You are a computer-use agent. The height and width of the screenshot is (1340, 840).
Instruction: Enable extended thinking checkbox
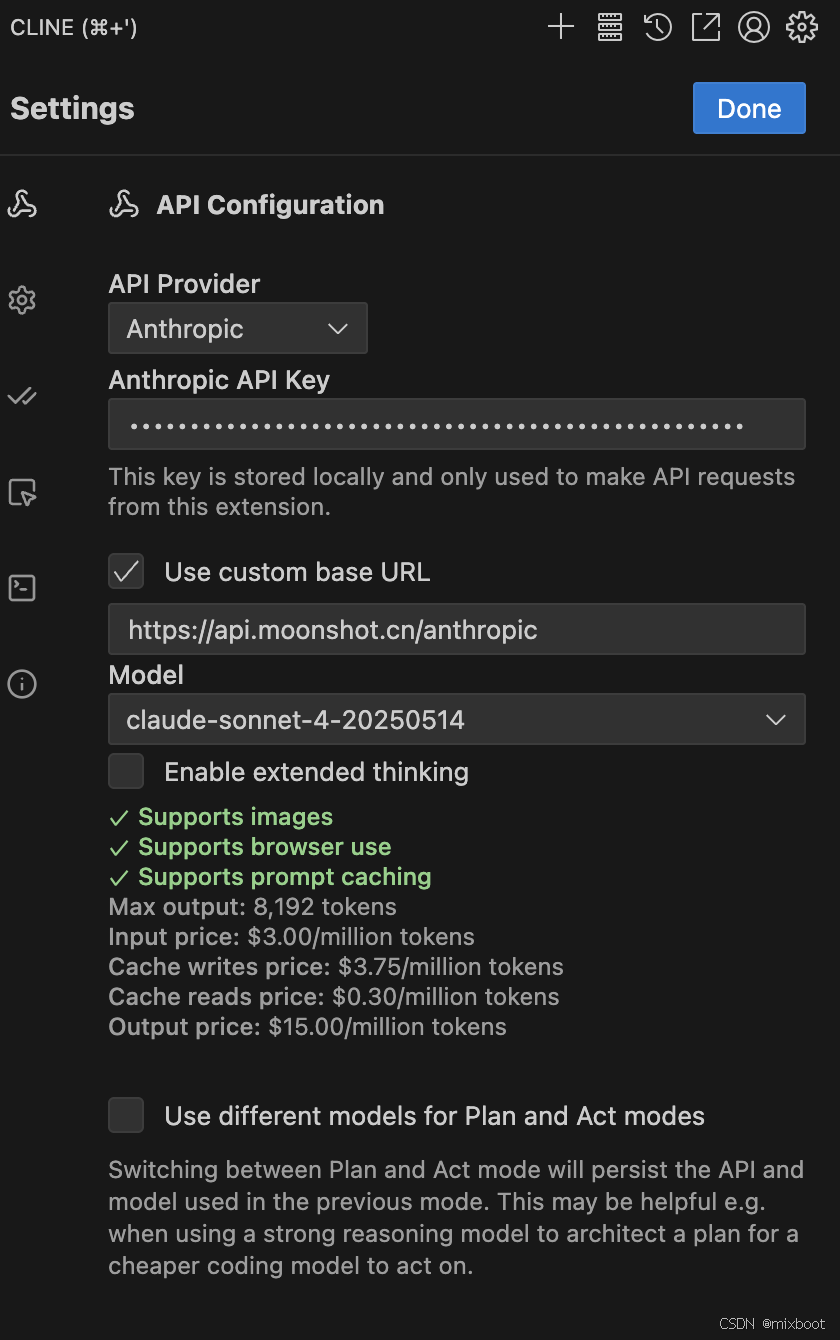pyautogui.click(x=126, y=772)
